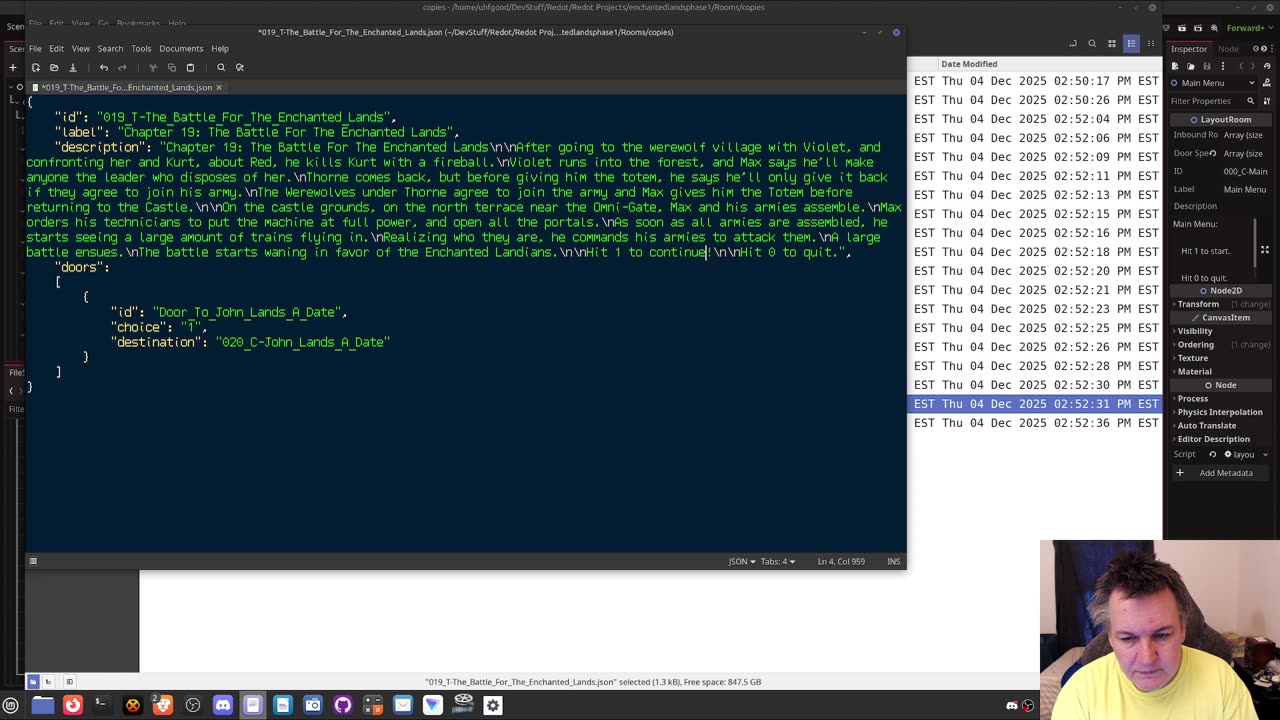The image size is (1280, 720).
Task: Click the LayoutRoom class header in Inspector
Action: coord(1220,120)
